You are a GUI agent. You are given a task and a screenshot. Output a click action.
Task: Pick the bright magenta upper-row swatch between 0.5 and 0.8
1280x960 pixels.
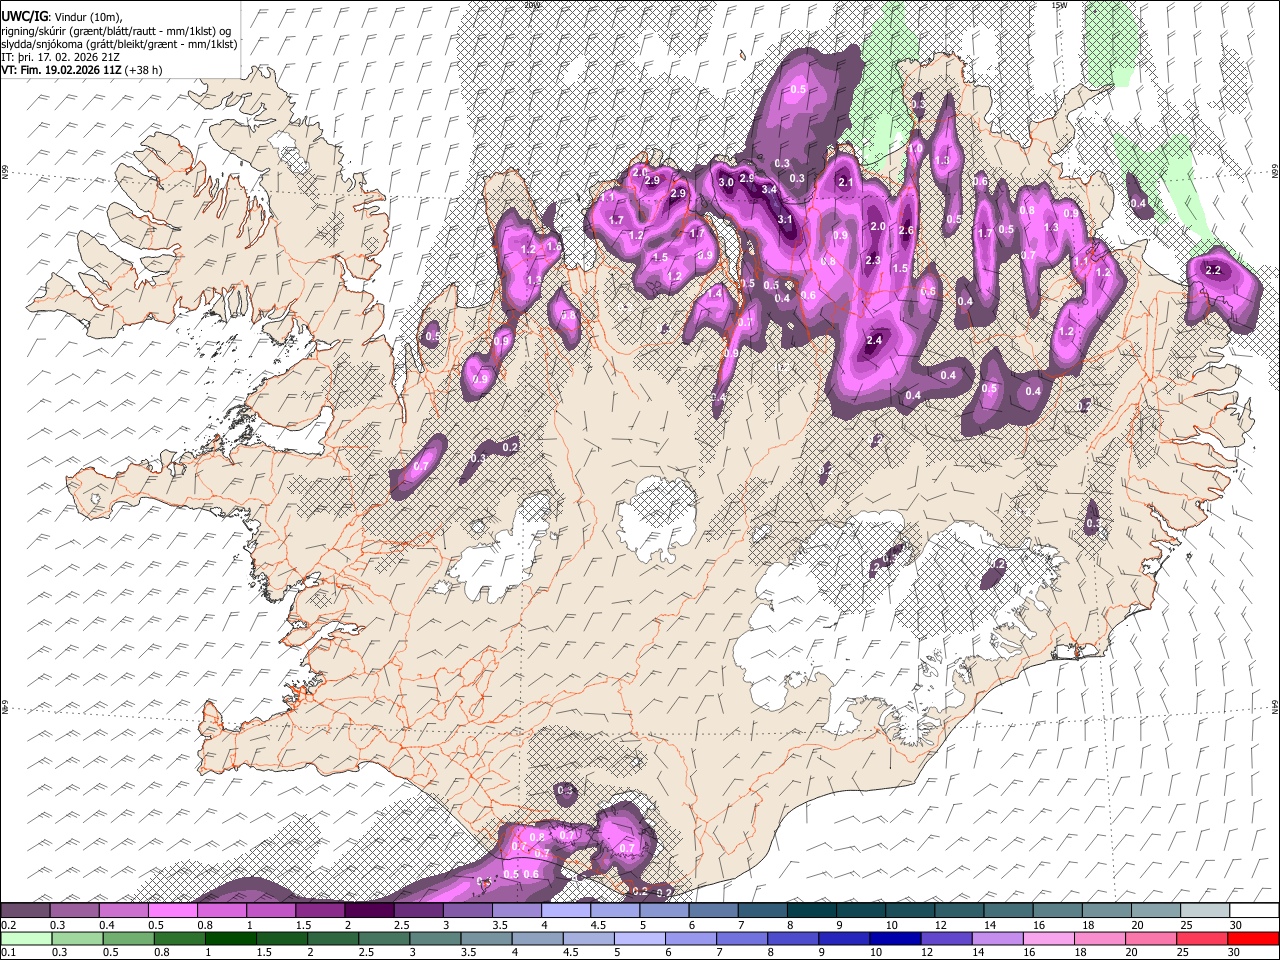(x=173, y=911)
